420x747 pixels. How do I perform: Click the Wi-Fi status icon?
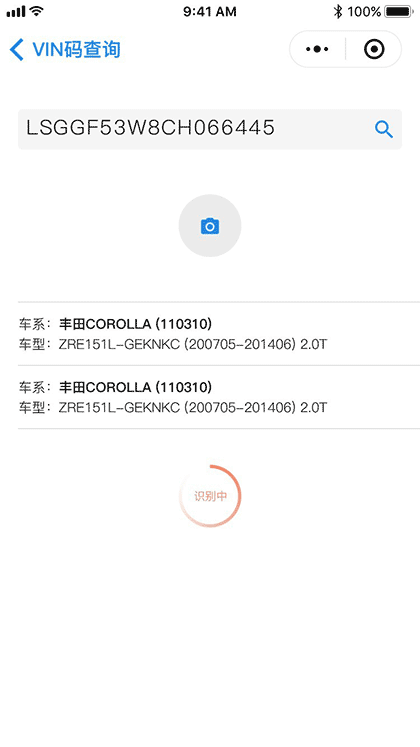click(x=37, y=11)
